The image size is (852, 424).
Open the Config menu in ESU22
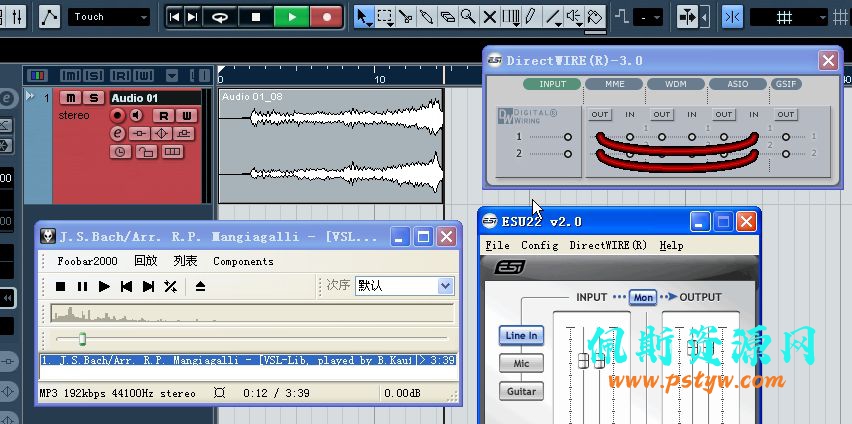pyautogui.click(x=539, y=245)
